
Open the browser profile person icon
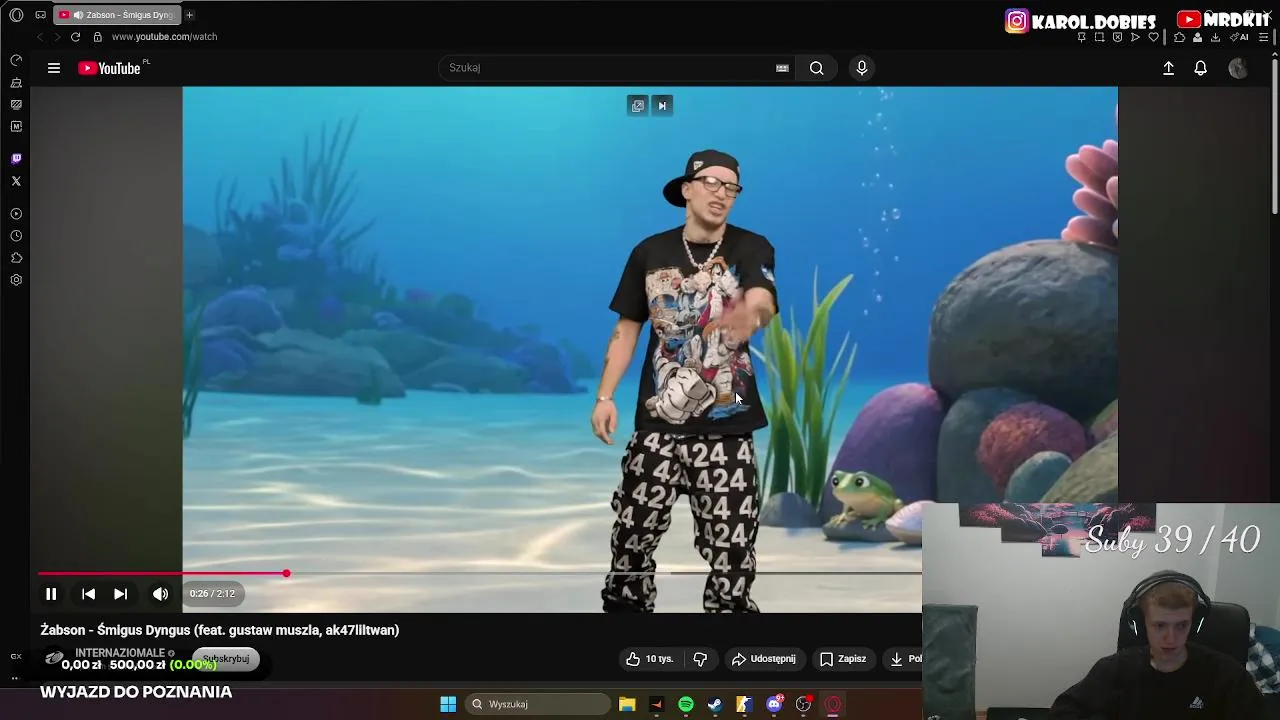(x=1197, y=37)
